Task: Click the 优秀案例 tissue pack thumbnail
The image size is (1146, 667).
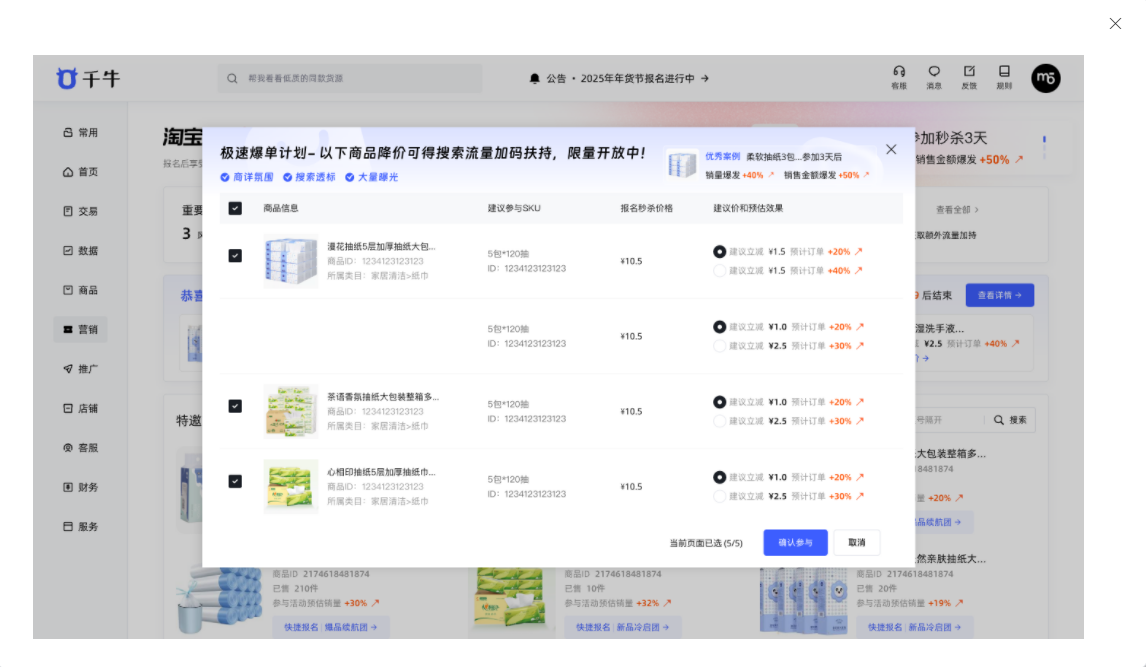Action: point(682,164)
